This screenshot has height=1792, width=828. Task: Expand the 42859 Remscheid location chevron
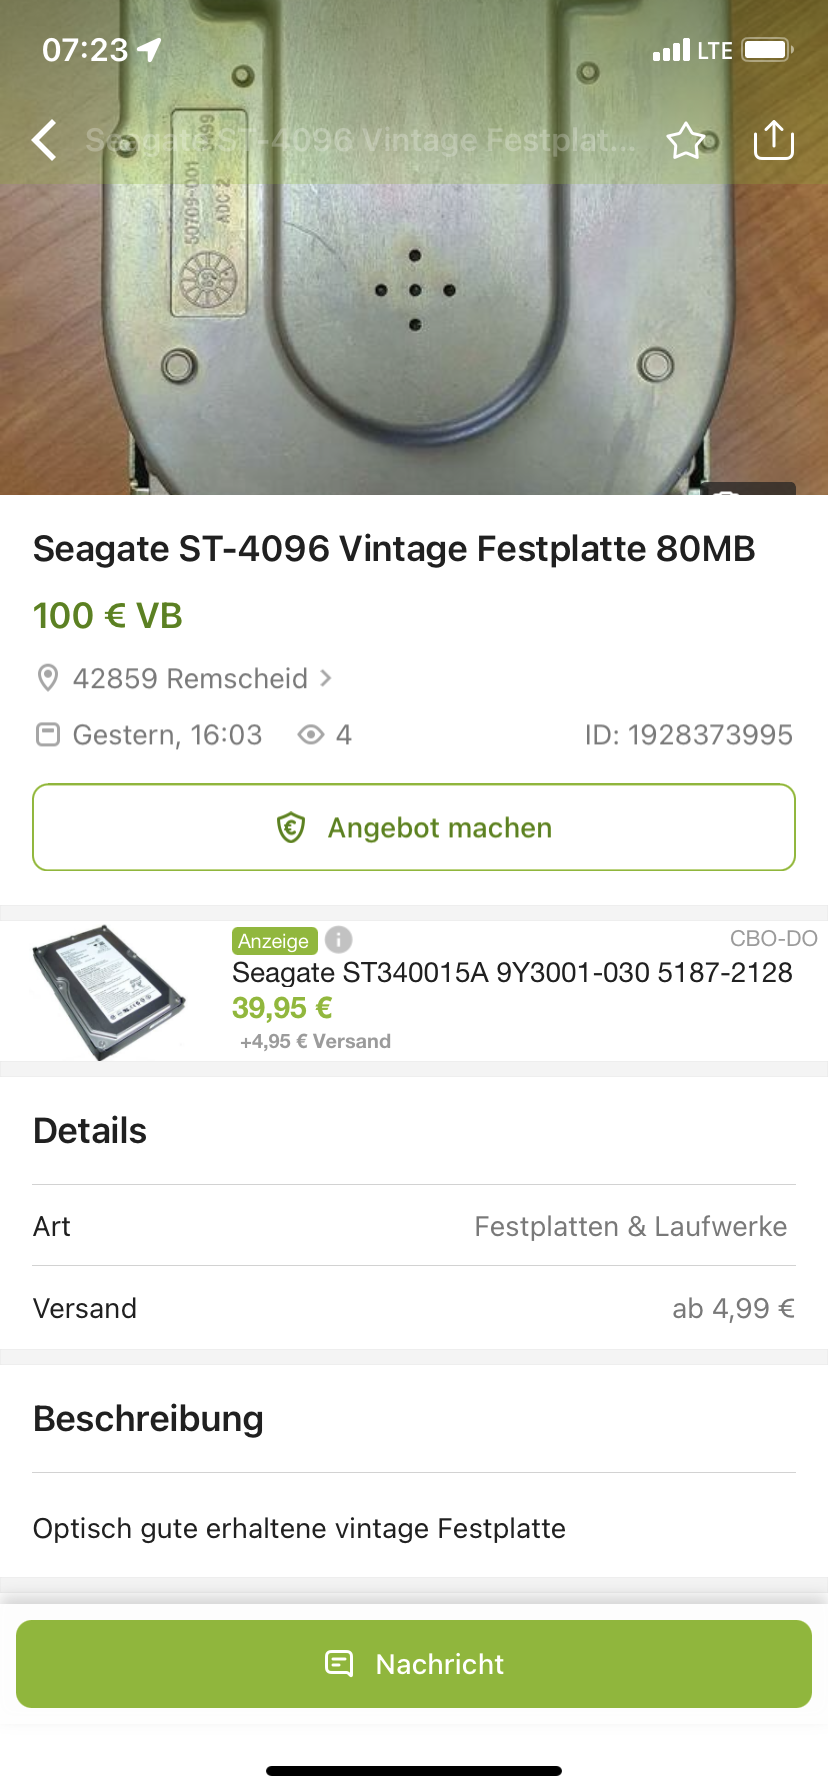coord(326,678)
